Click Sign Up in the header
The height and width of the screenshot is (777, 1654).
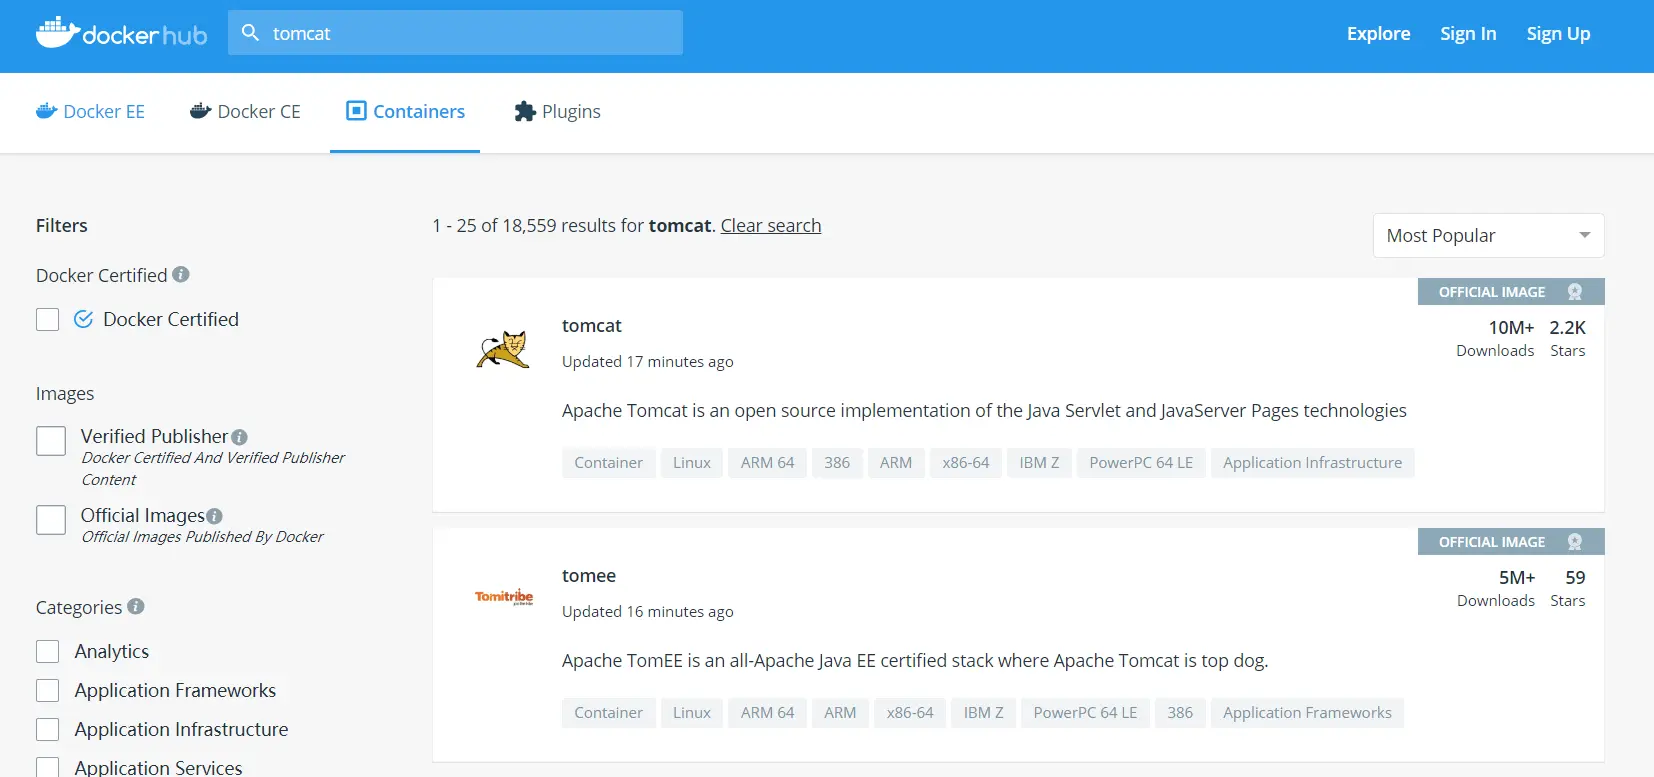pos(1558,33)
